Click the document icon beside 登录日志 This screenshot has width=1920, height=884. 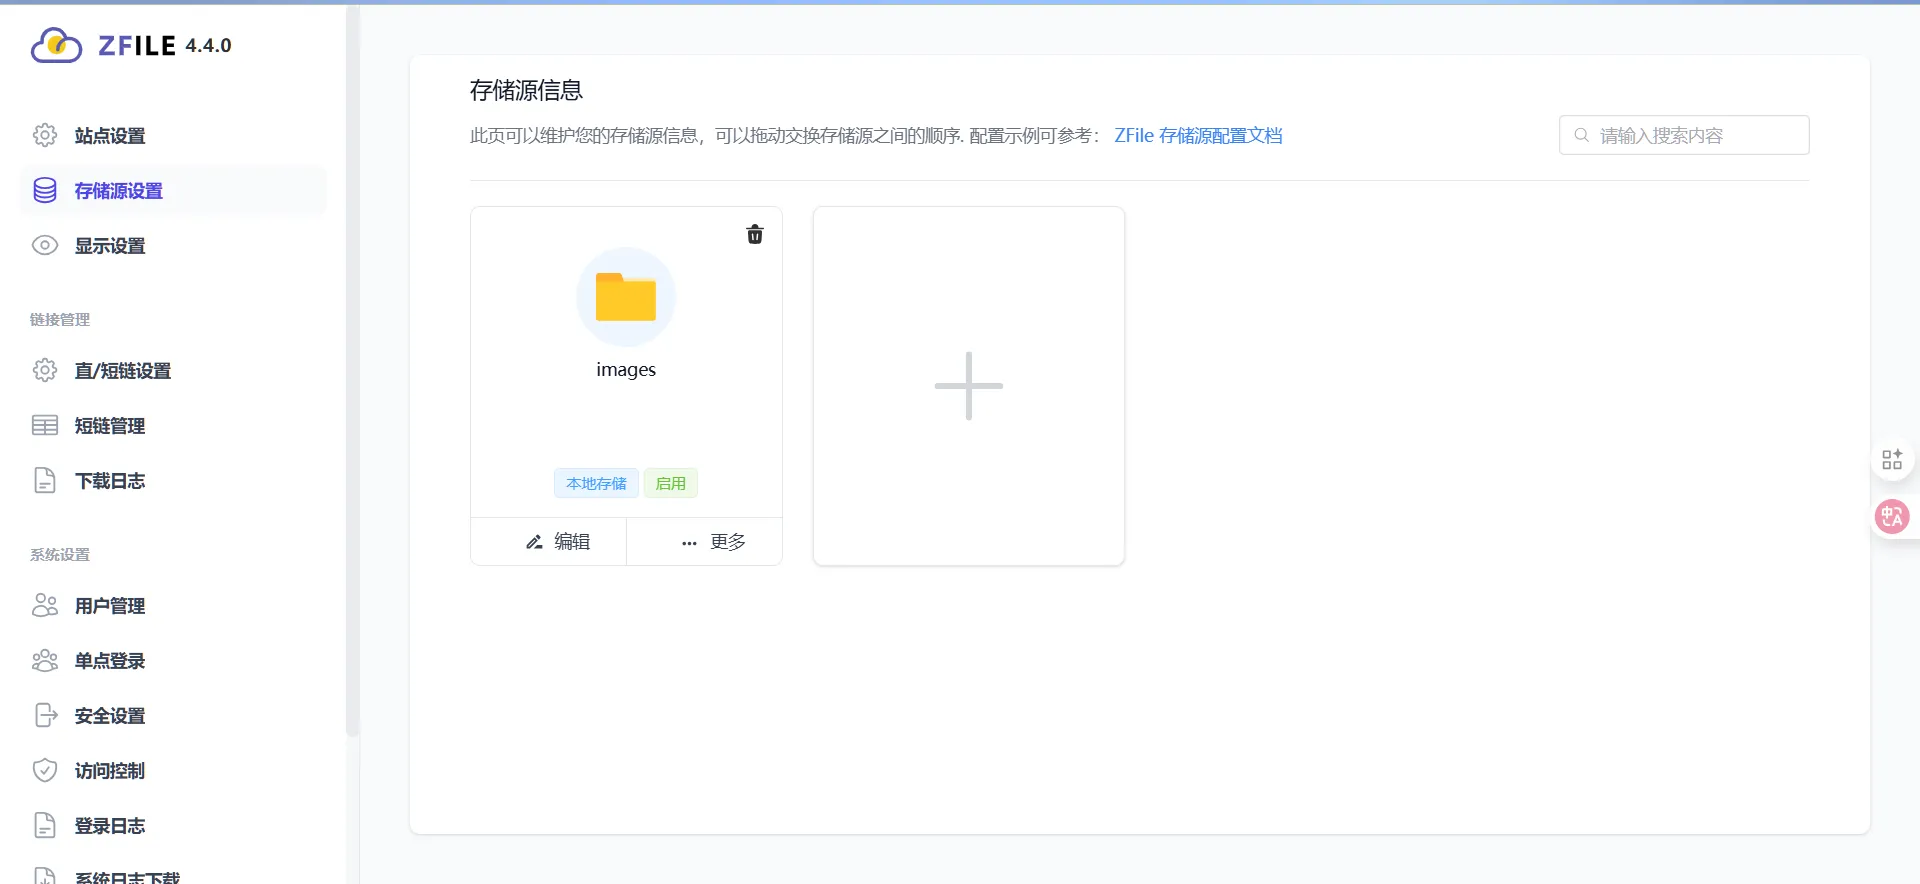(45, 825)
